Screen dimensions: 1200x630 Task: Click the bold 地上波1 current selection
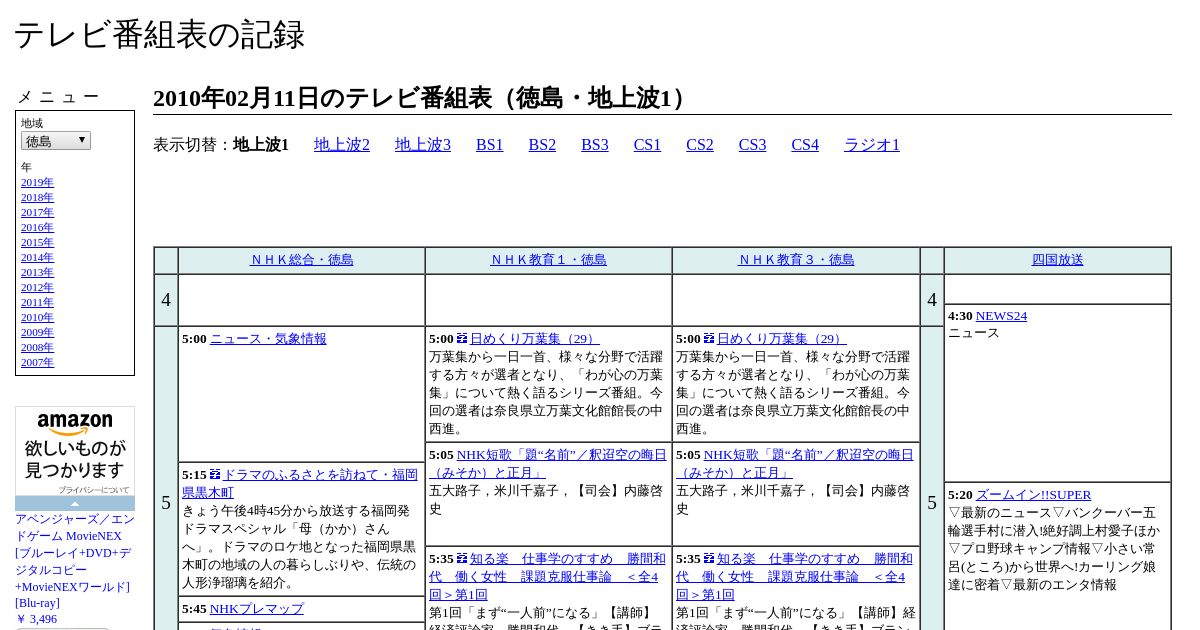point(261,145)
